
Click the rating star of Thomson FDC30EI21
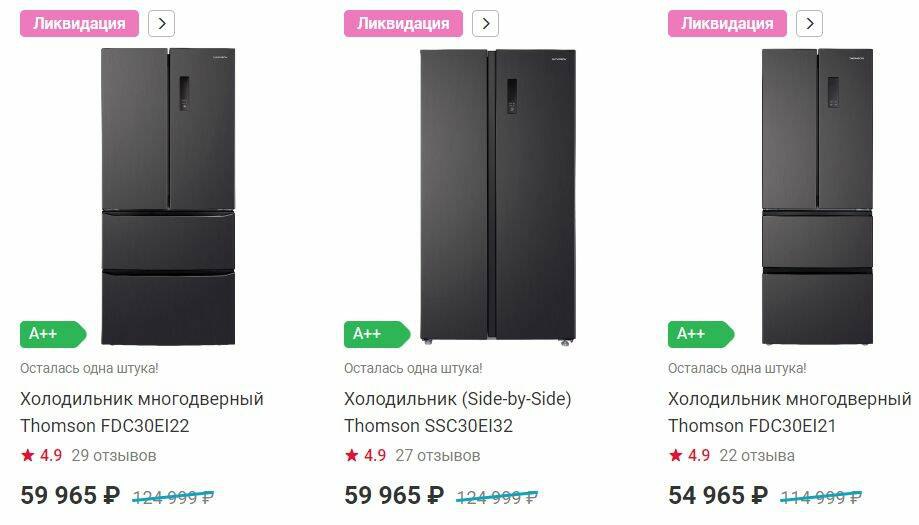pos(676,456)
